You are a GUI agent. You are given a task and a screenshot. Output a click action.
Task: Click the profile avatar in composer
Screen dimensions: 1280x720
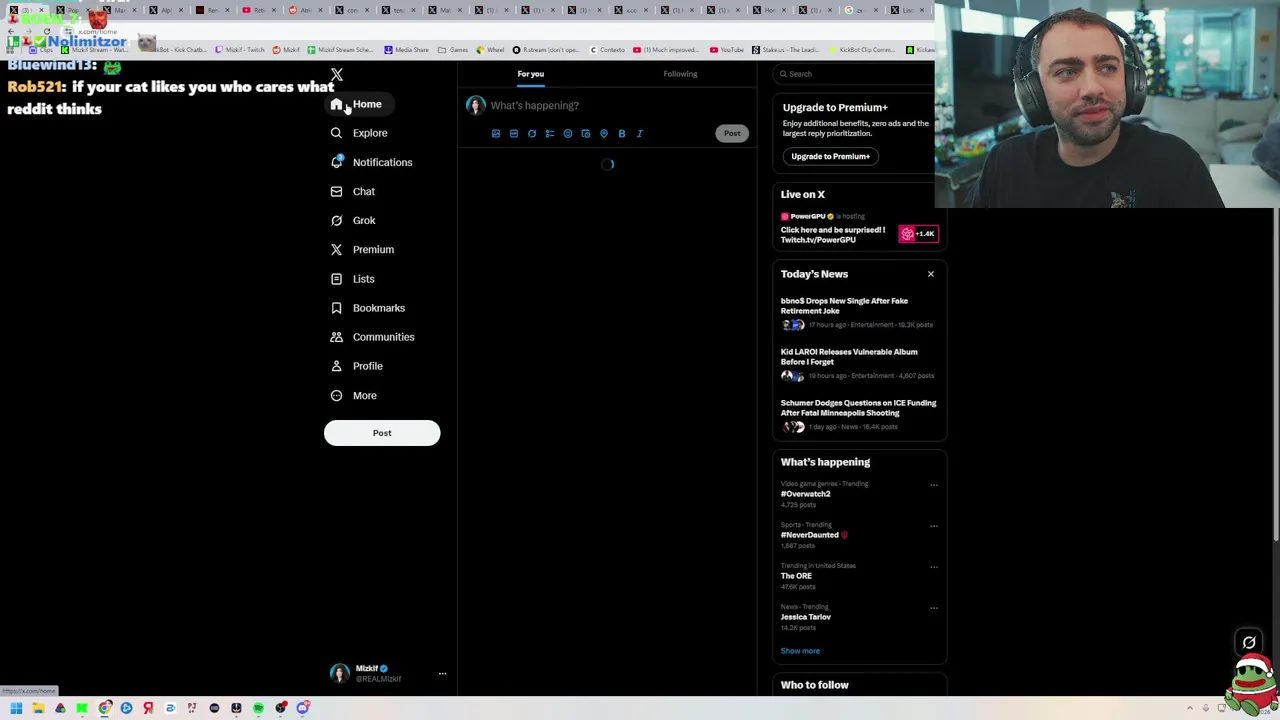(476, 105)
